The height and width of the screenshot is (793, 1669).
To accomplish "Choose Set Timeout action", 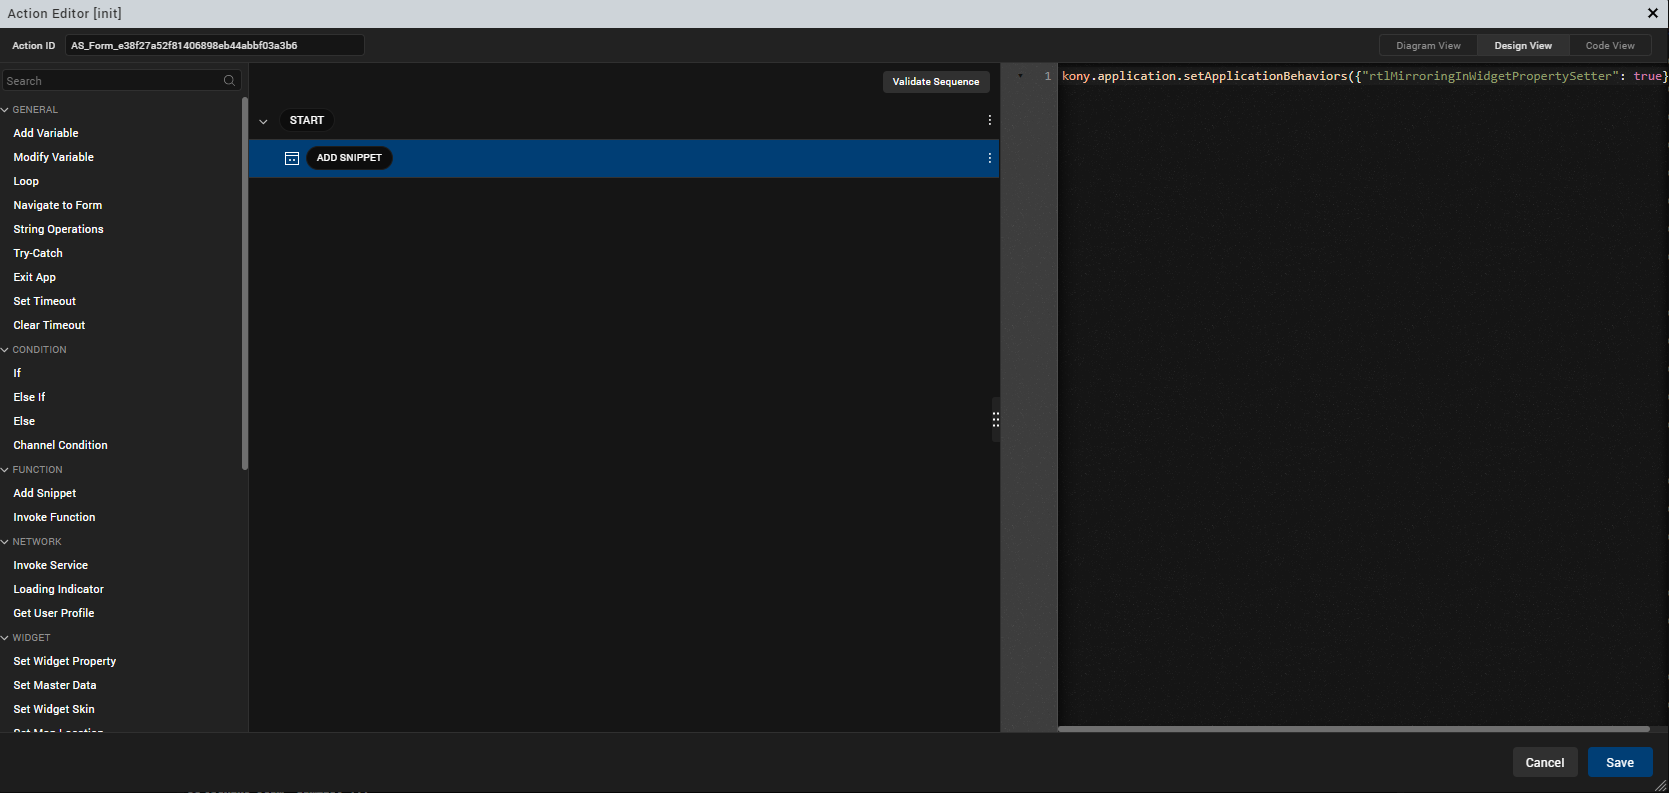I will click(x=45, y=301).
